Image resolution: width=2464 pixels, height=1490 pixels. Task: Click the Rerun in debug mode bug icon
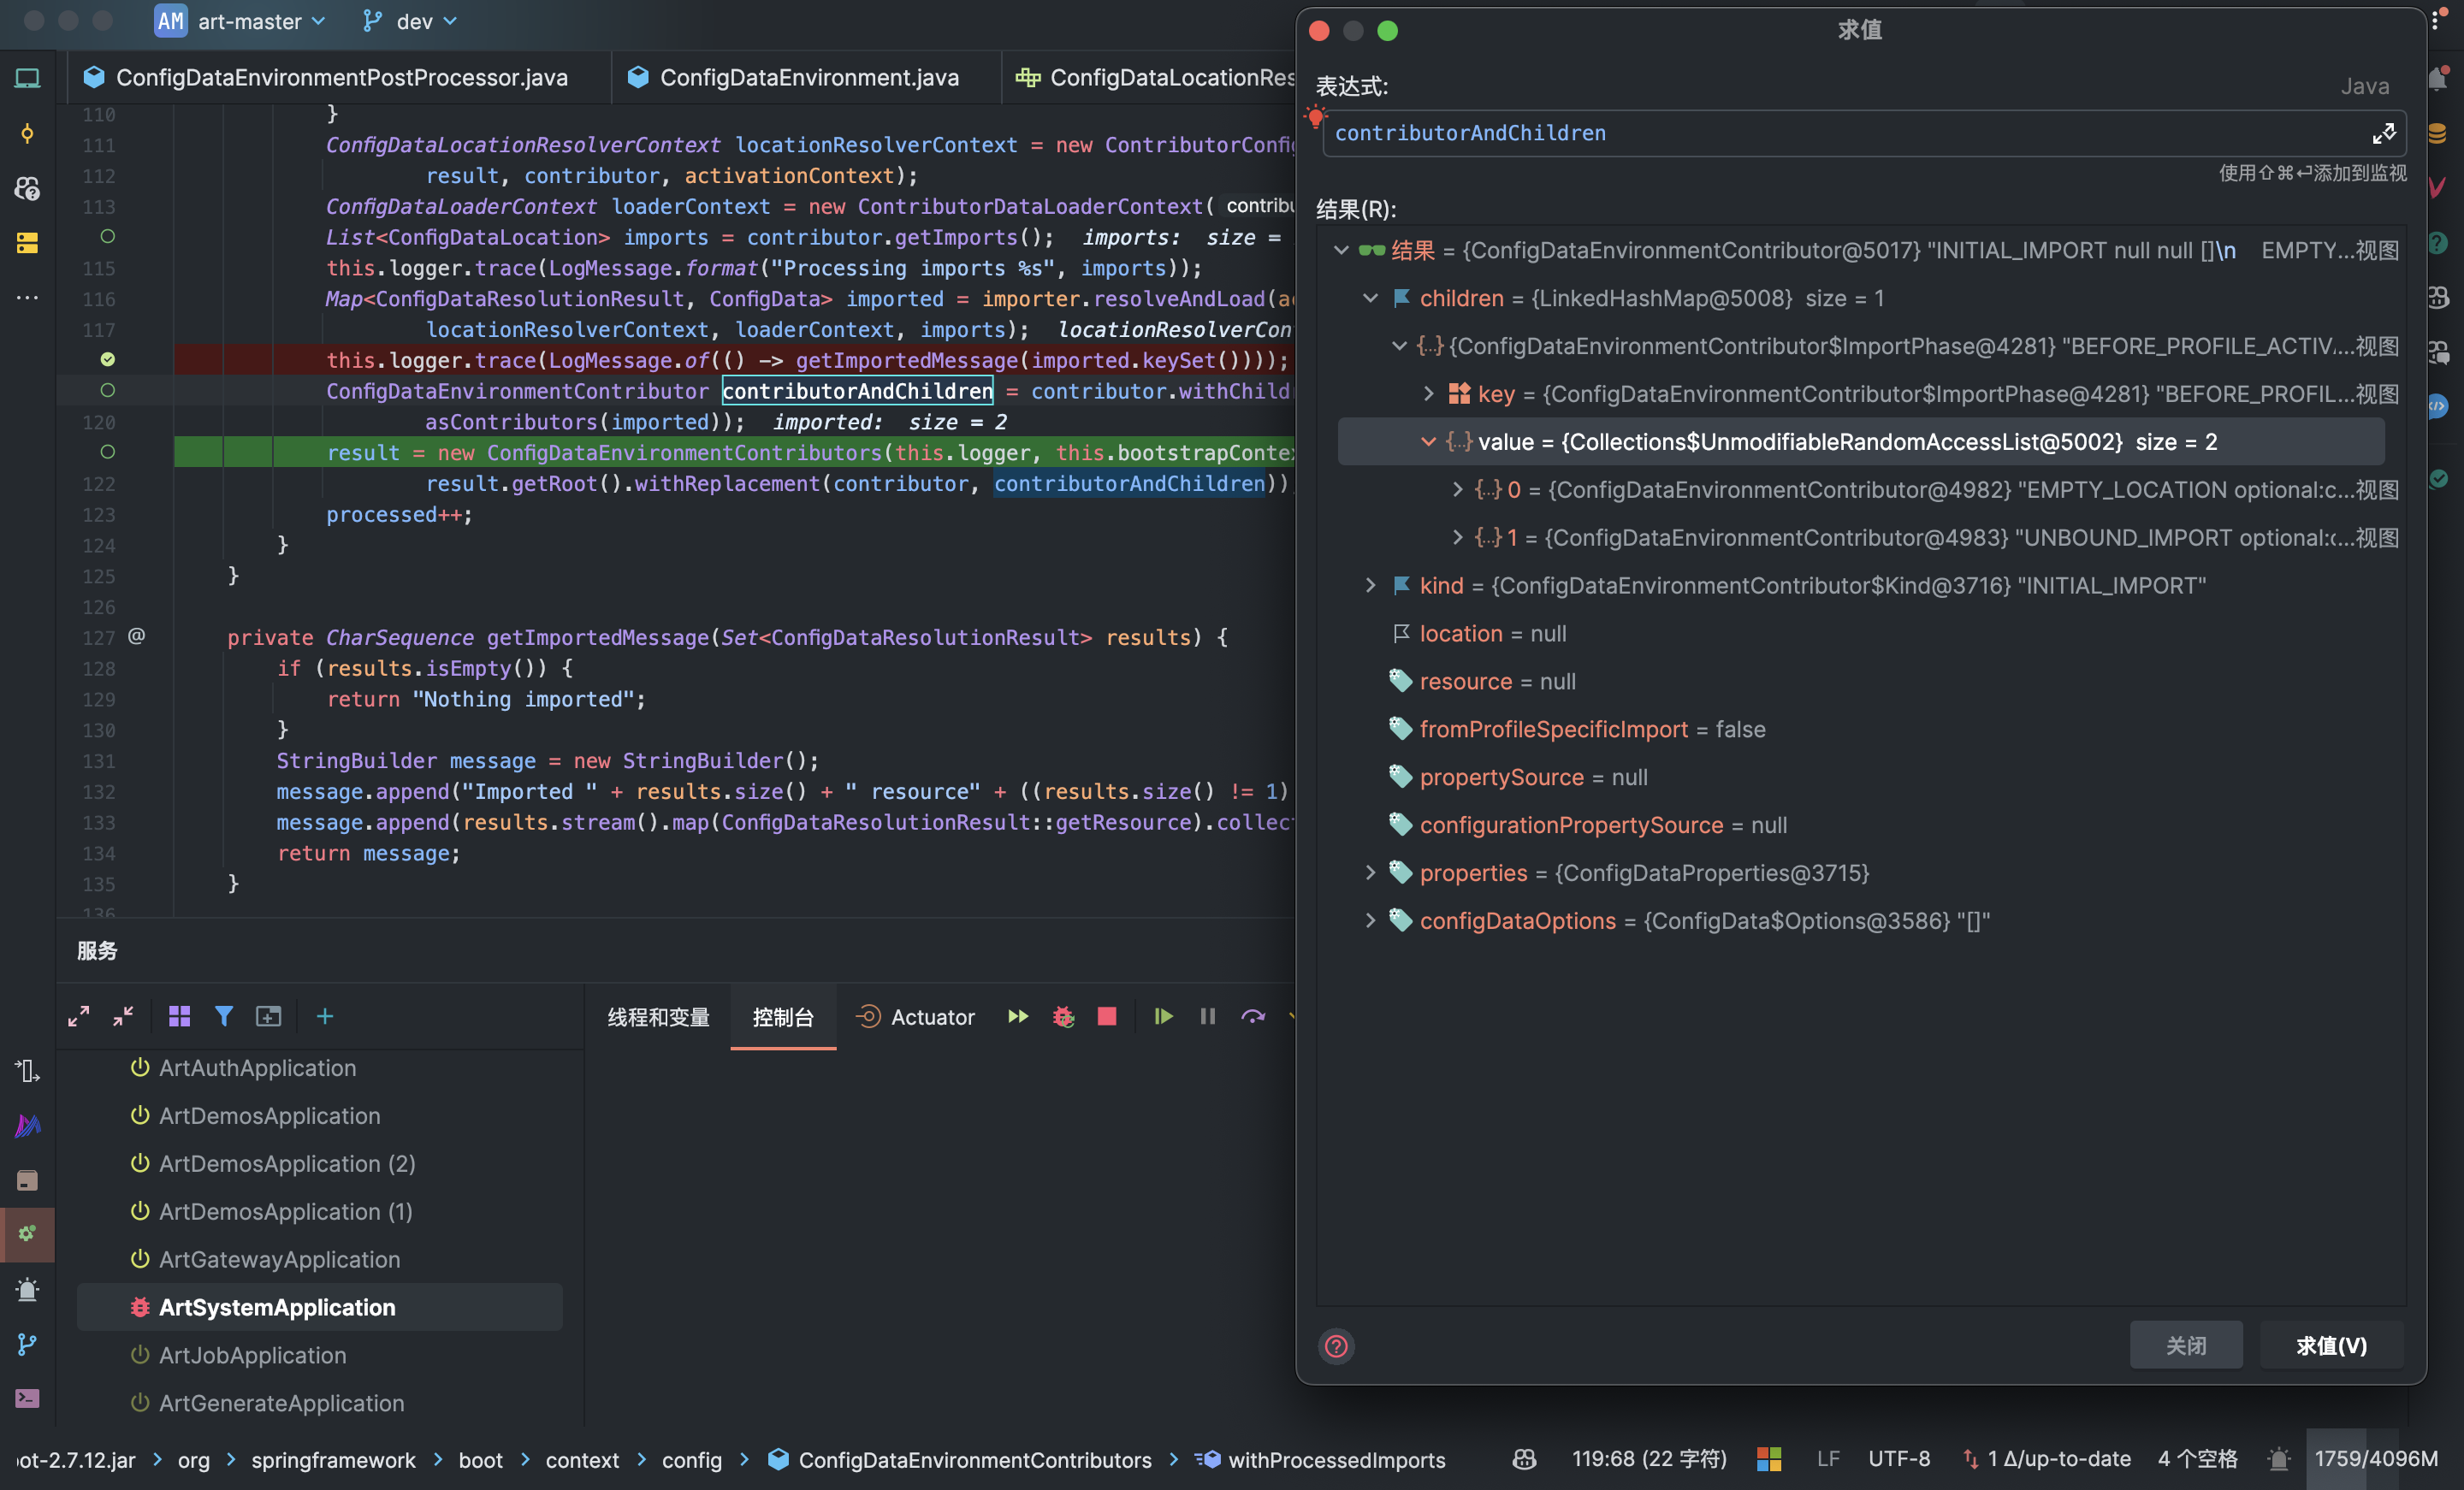tap(1063, 1017)
